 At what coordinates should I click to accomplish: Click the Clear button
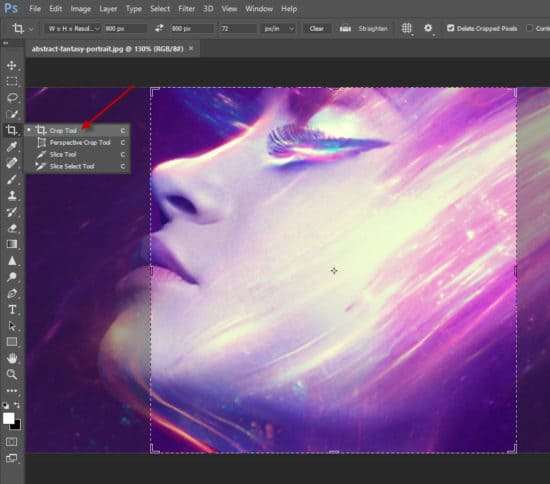click(x=316, y=28)
